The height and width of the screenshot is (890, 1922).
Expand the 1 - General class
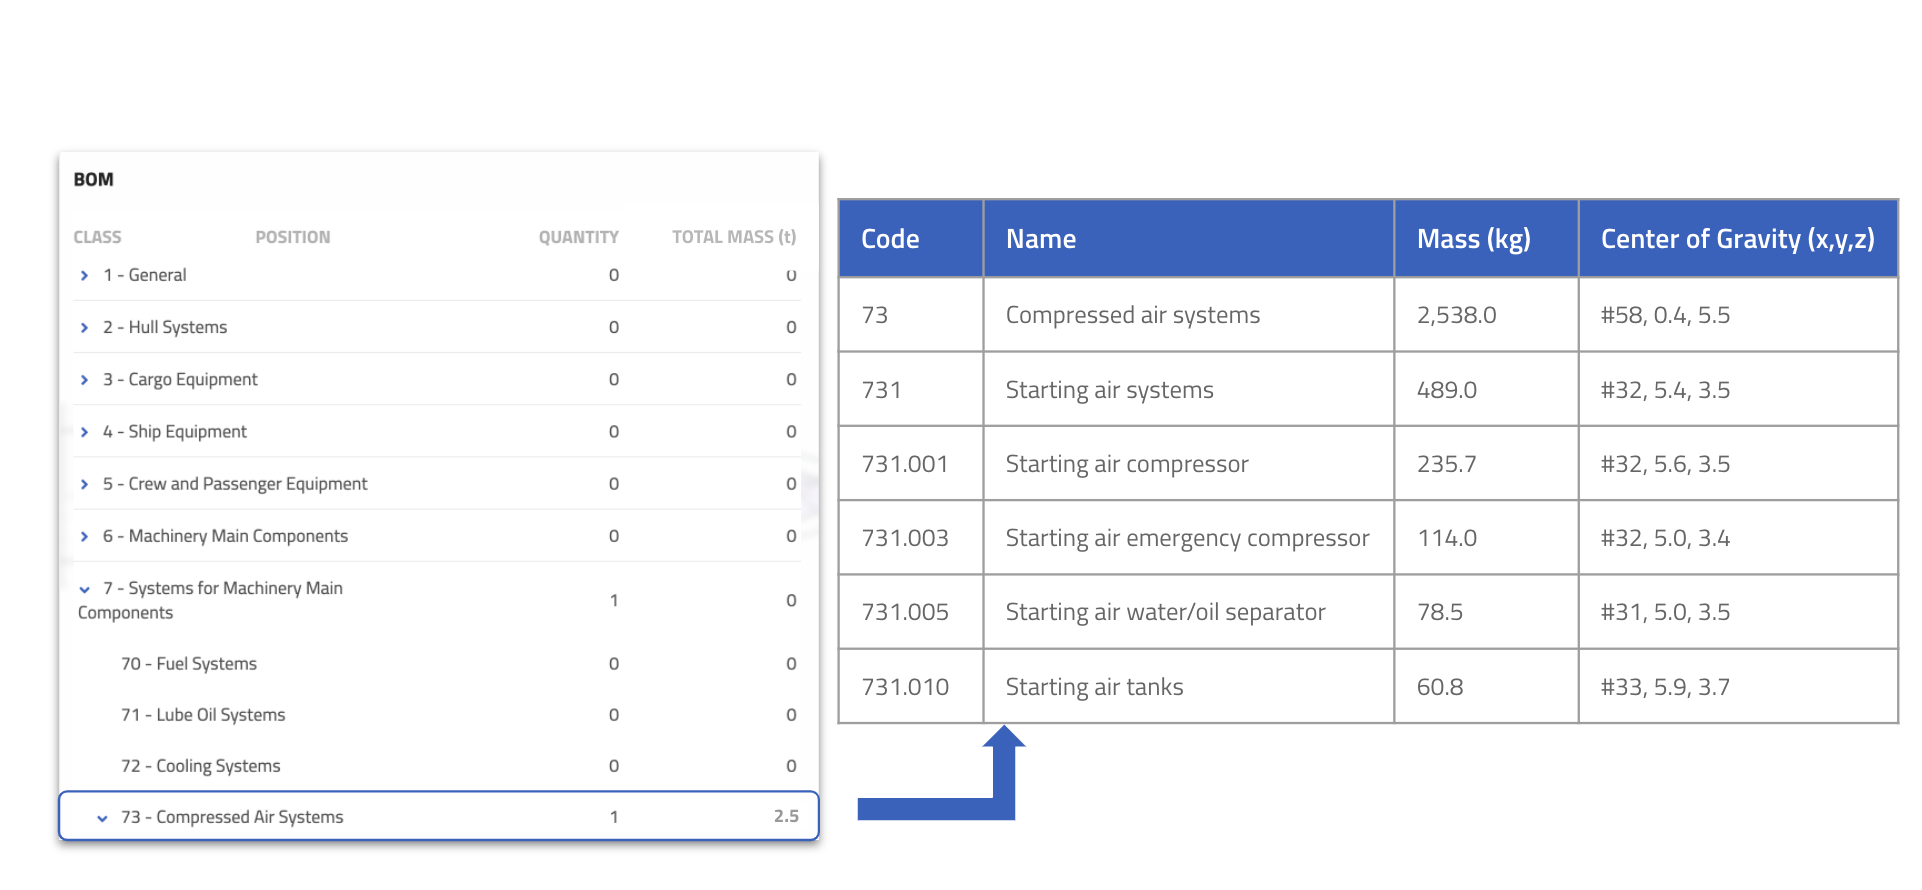[84, 275]
